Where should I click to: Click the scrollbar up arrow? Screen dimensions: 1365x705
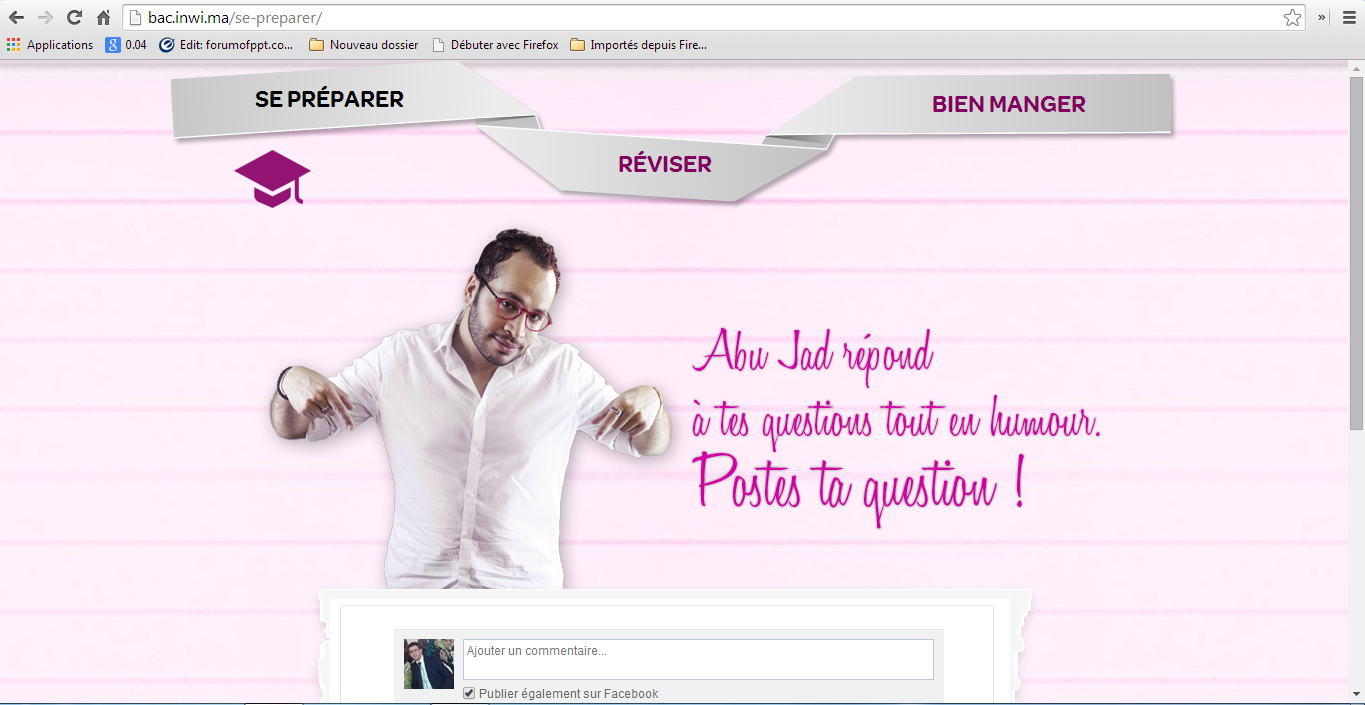click(1356, 68)
